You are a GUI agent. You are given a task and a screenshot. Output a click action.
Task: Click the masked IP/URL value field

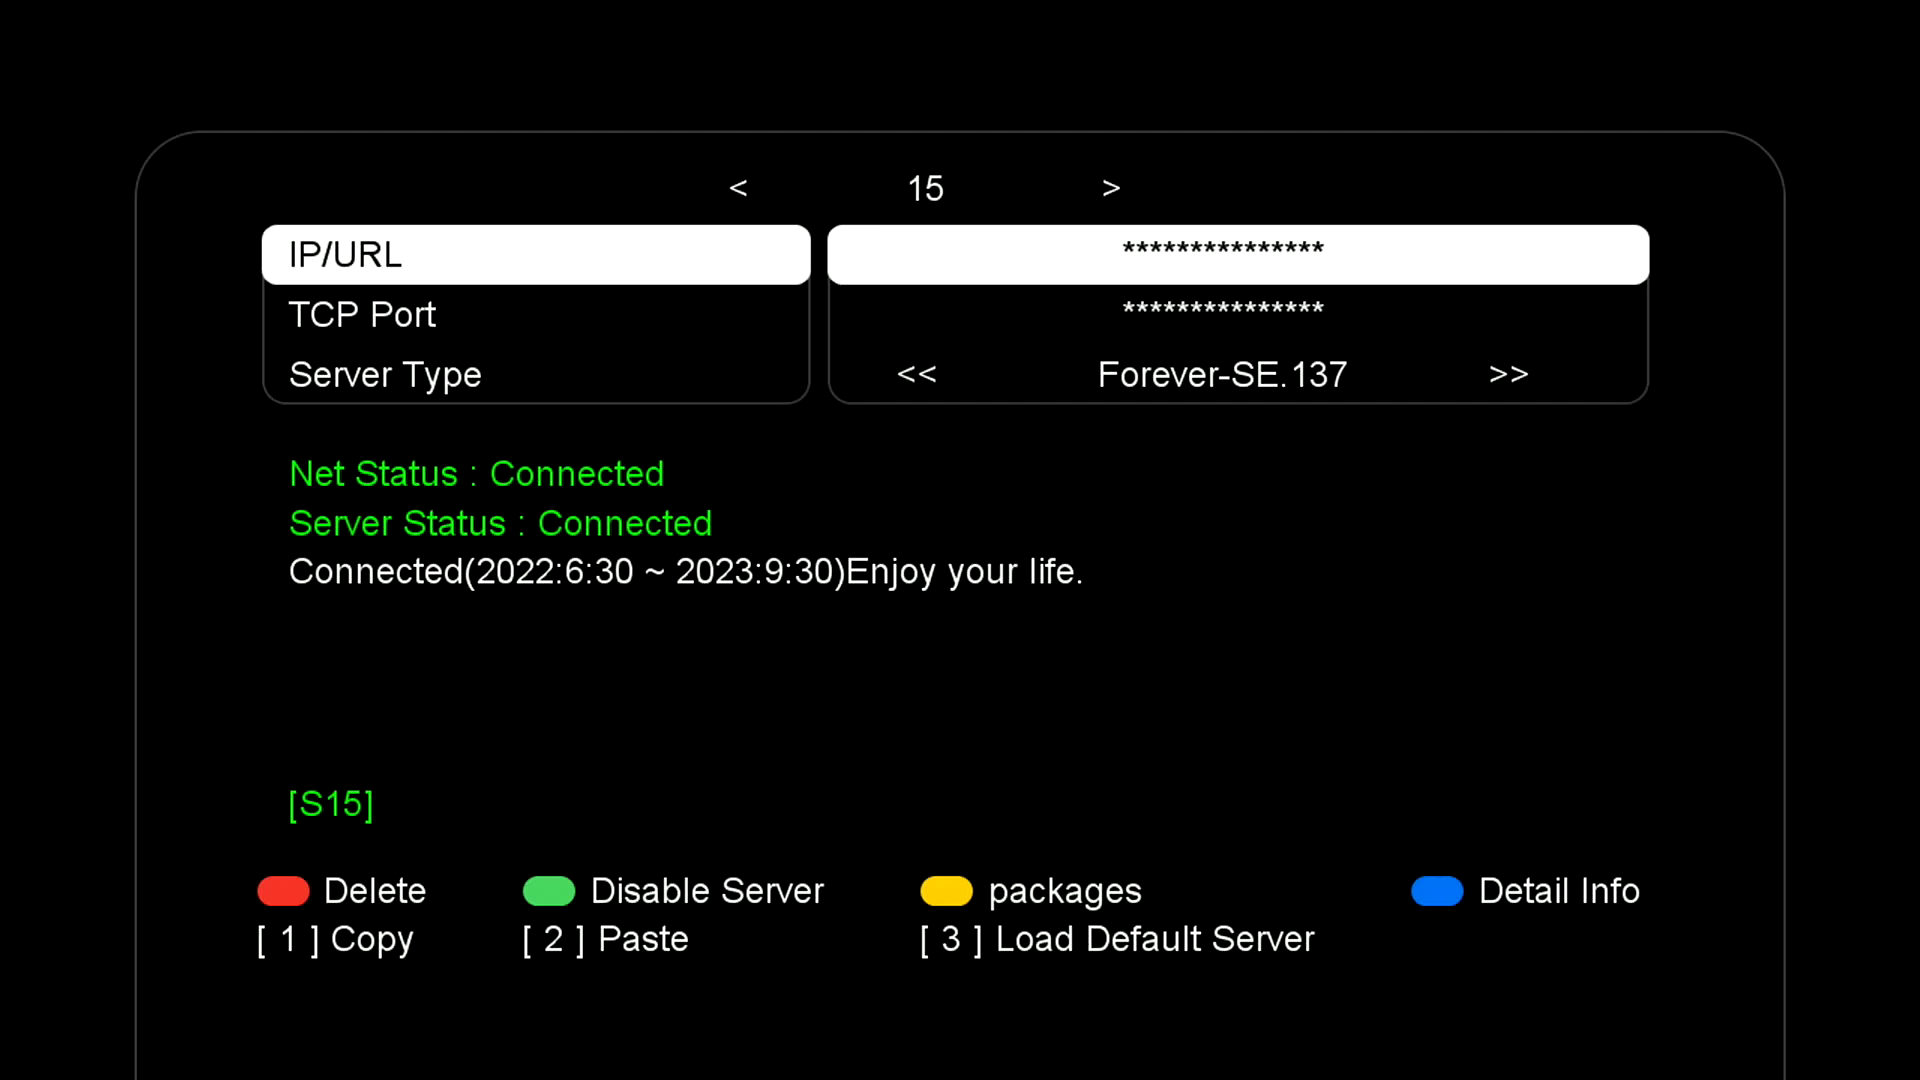1237,255
